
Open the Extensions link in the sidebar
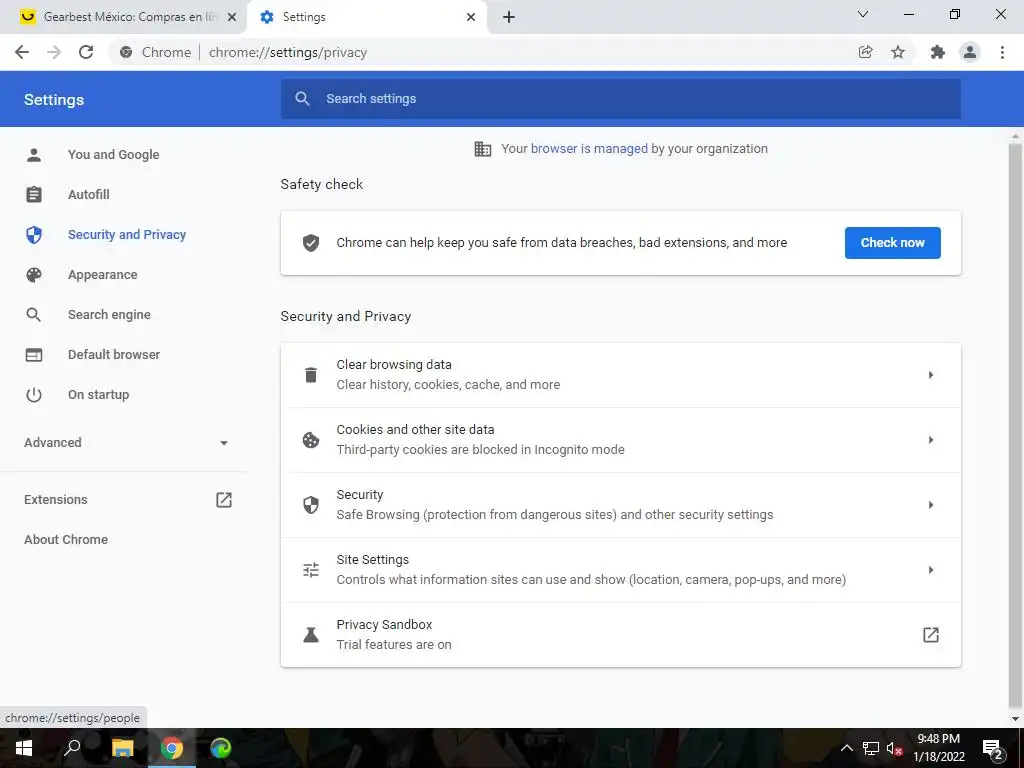(56, 500)
